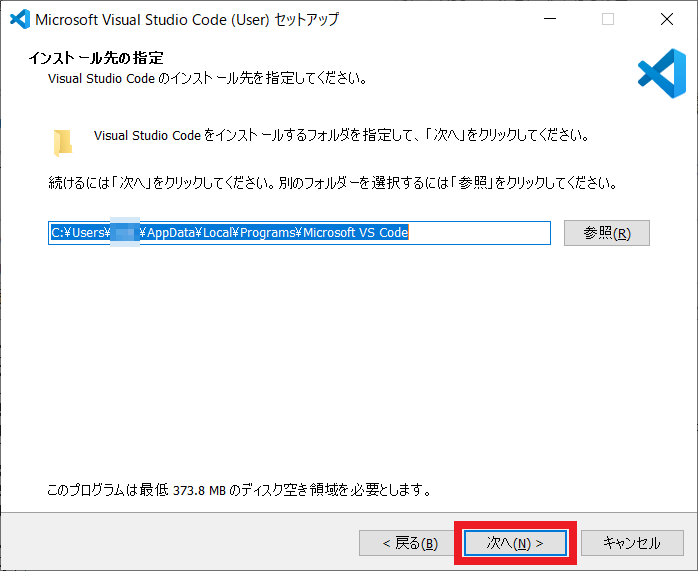This screenshot has width=698, height=571.
Task: Click the インストール先の指定 heading
Action: point(96,58)
